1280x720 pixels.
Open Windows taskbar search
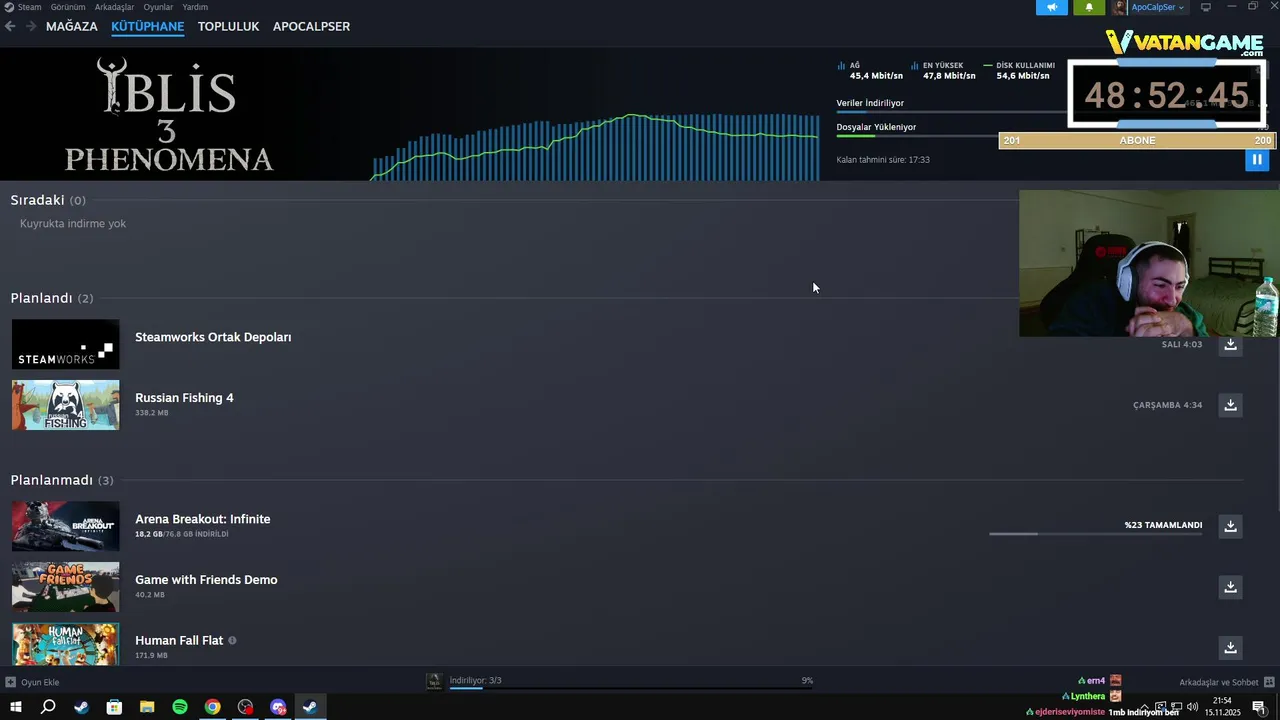tap(48, 707)
